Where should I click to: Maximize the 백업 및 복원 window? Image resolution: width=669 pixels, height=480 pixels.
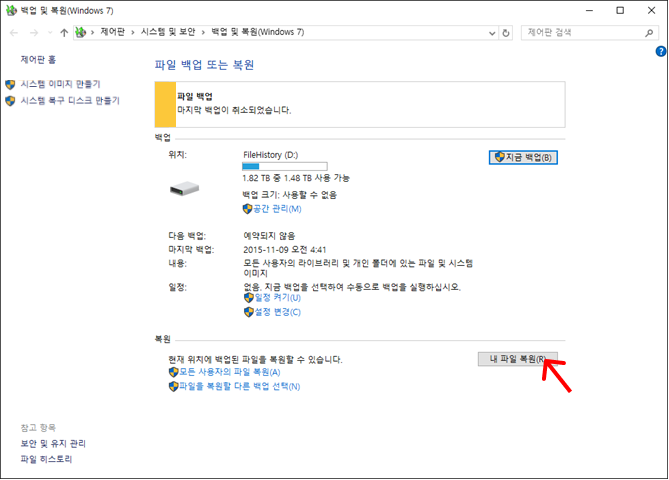[x=620, y=10]
